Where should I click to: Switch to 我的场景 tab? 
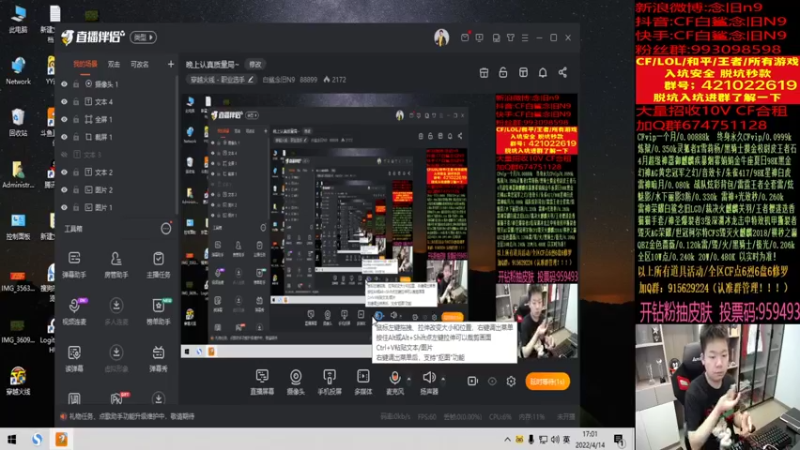[85, 64]
